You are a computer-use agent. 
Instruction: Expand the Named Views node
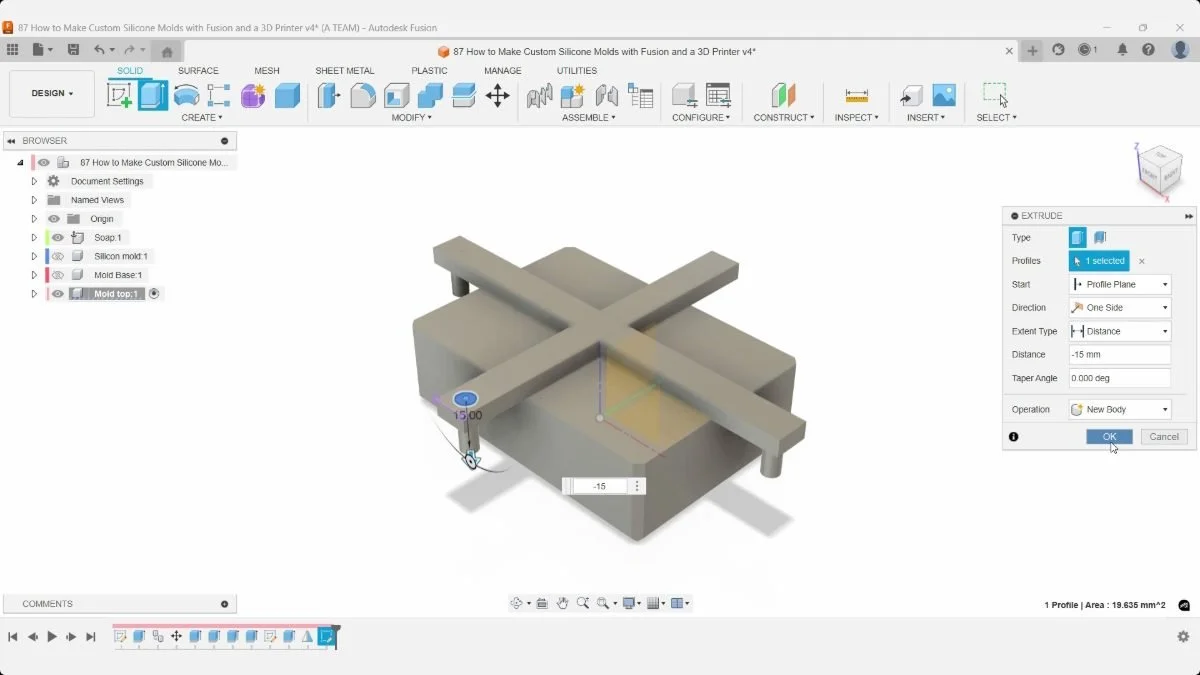click(34, 200)
